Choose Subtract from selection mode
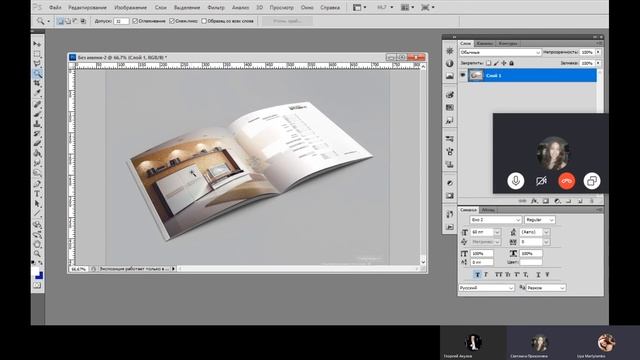The width and height of the screenshot is (640, 360). coord(75,21)
